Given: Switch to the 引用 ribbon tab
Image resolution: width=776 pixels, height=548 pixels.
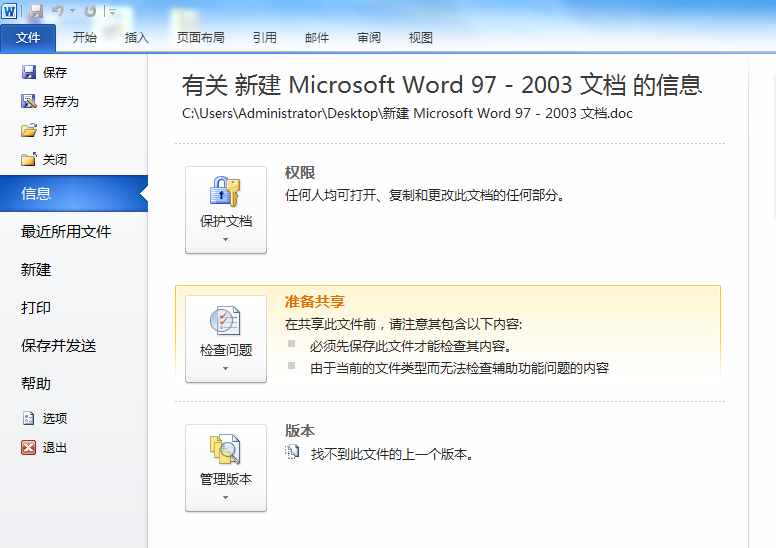Looking at the screenshot, I should [x=265, y=38].
